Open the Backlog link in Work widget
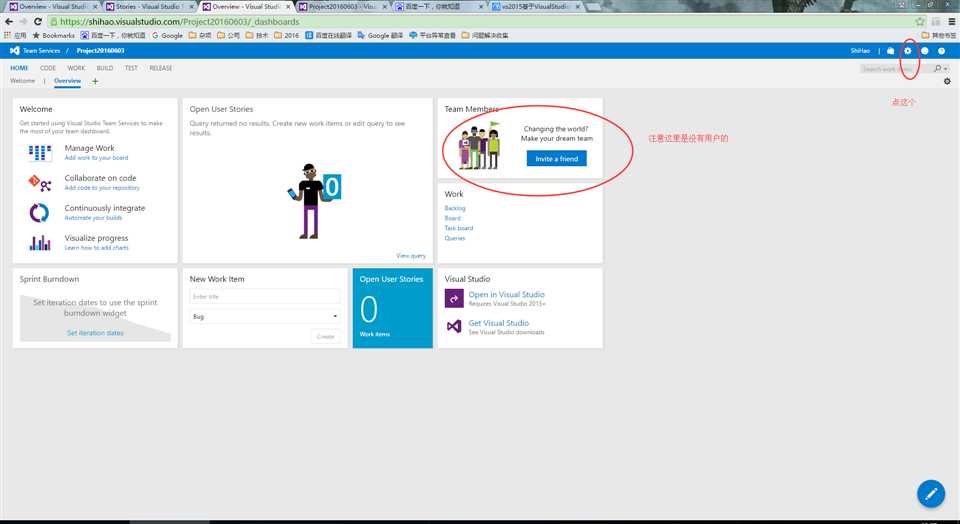 pos(455,208)
